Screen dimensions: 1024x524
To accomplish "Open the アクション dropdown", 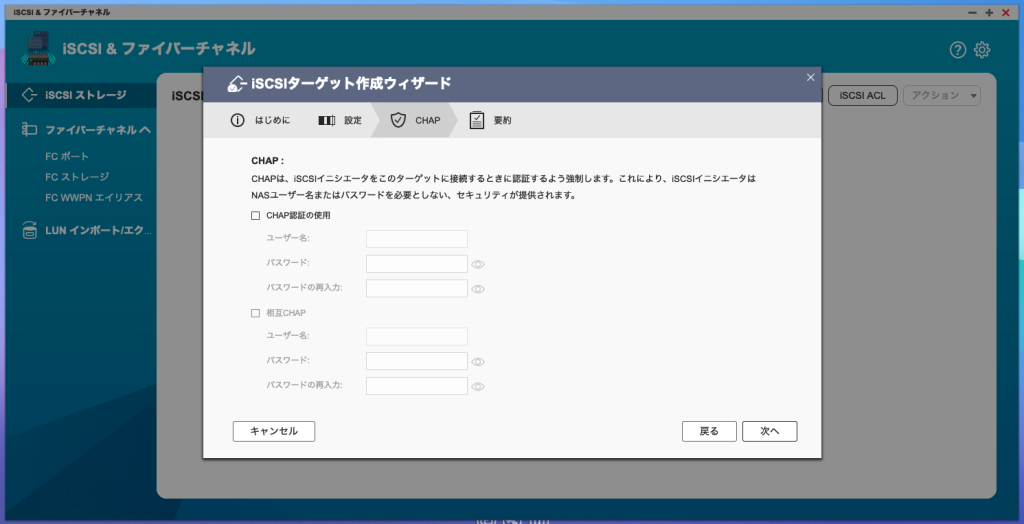I will [941, 95].
